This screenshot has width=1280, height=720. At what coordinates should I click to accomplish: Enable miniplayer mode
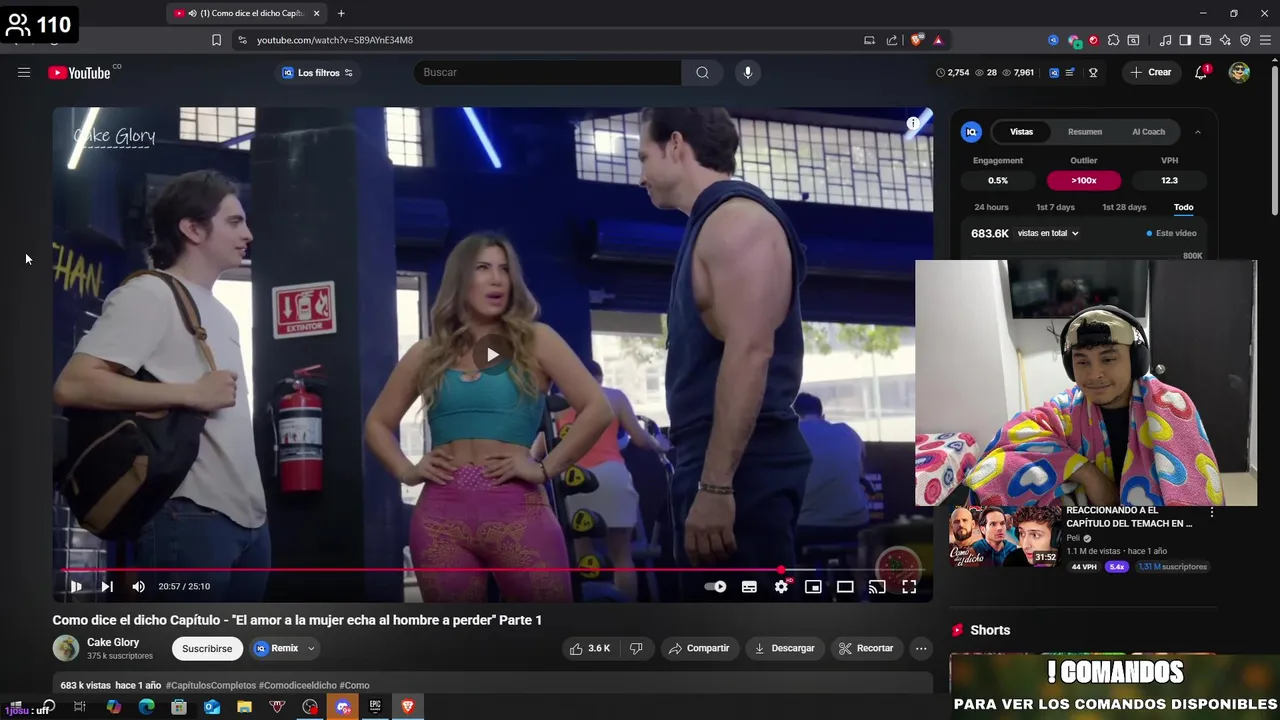click(x=813, y=587)
